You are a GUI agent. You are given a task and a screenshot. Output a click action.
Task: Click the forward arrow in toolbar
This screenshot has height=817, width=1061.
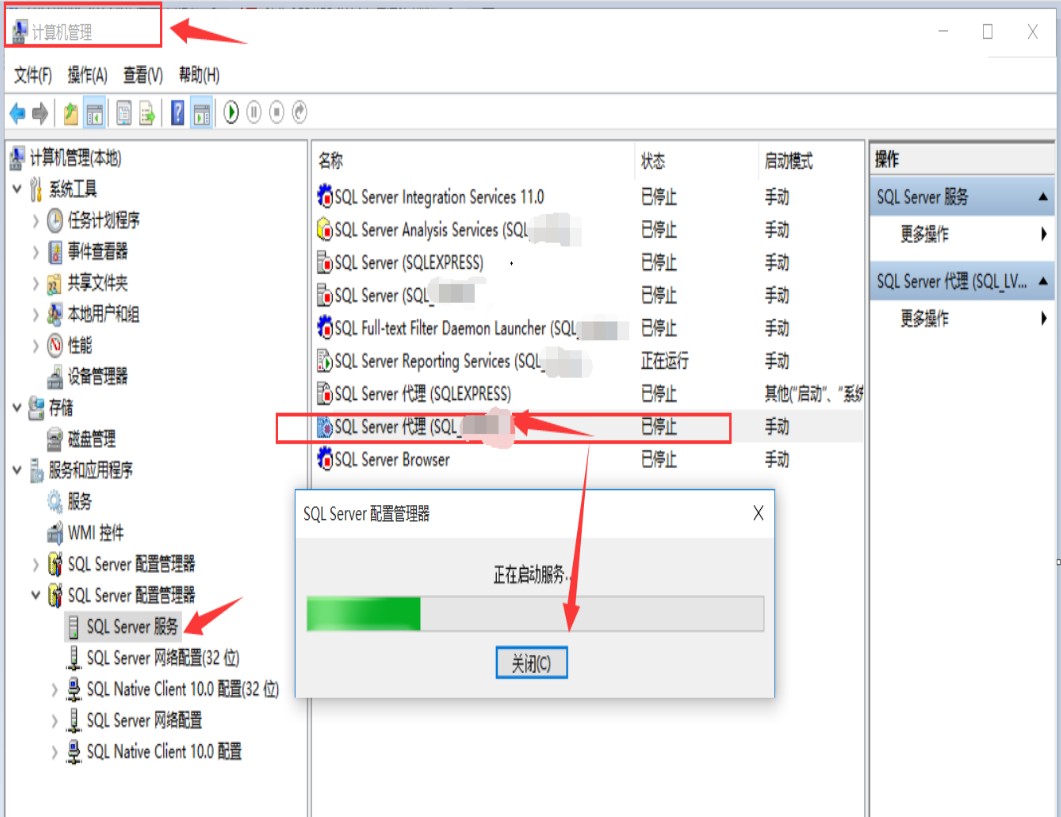(x=41, y=113)
